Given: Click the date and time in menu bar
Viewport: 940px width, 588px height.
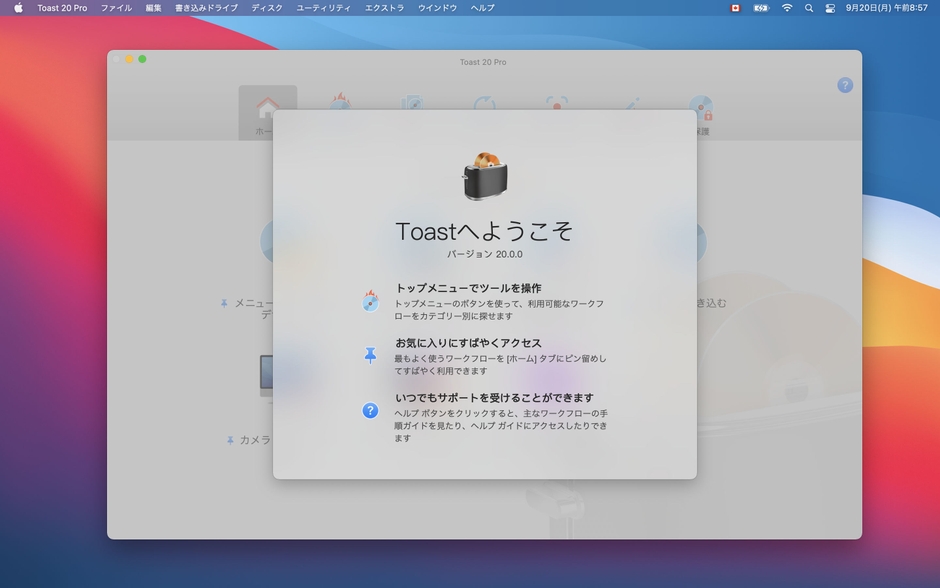Looking at the screenshot, I should (x=886, y=8).
